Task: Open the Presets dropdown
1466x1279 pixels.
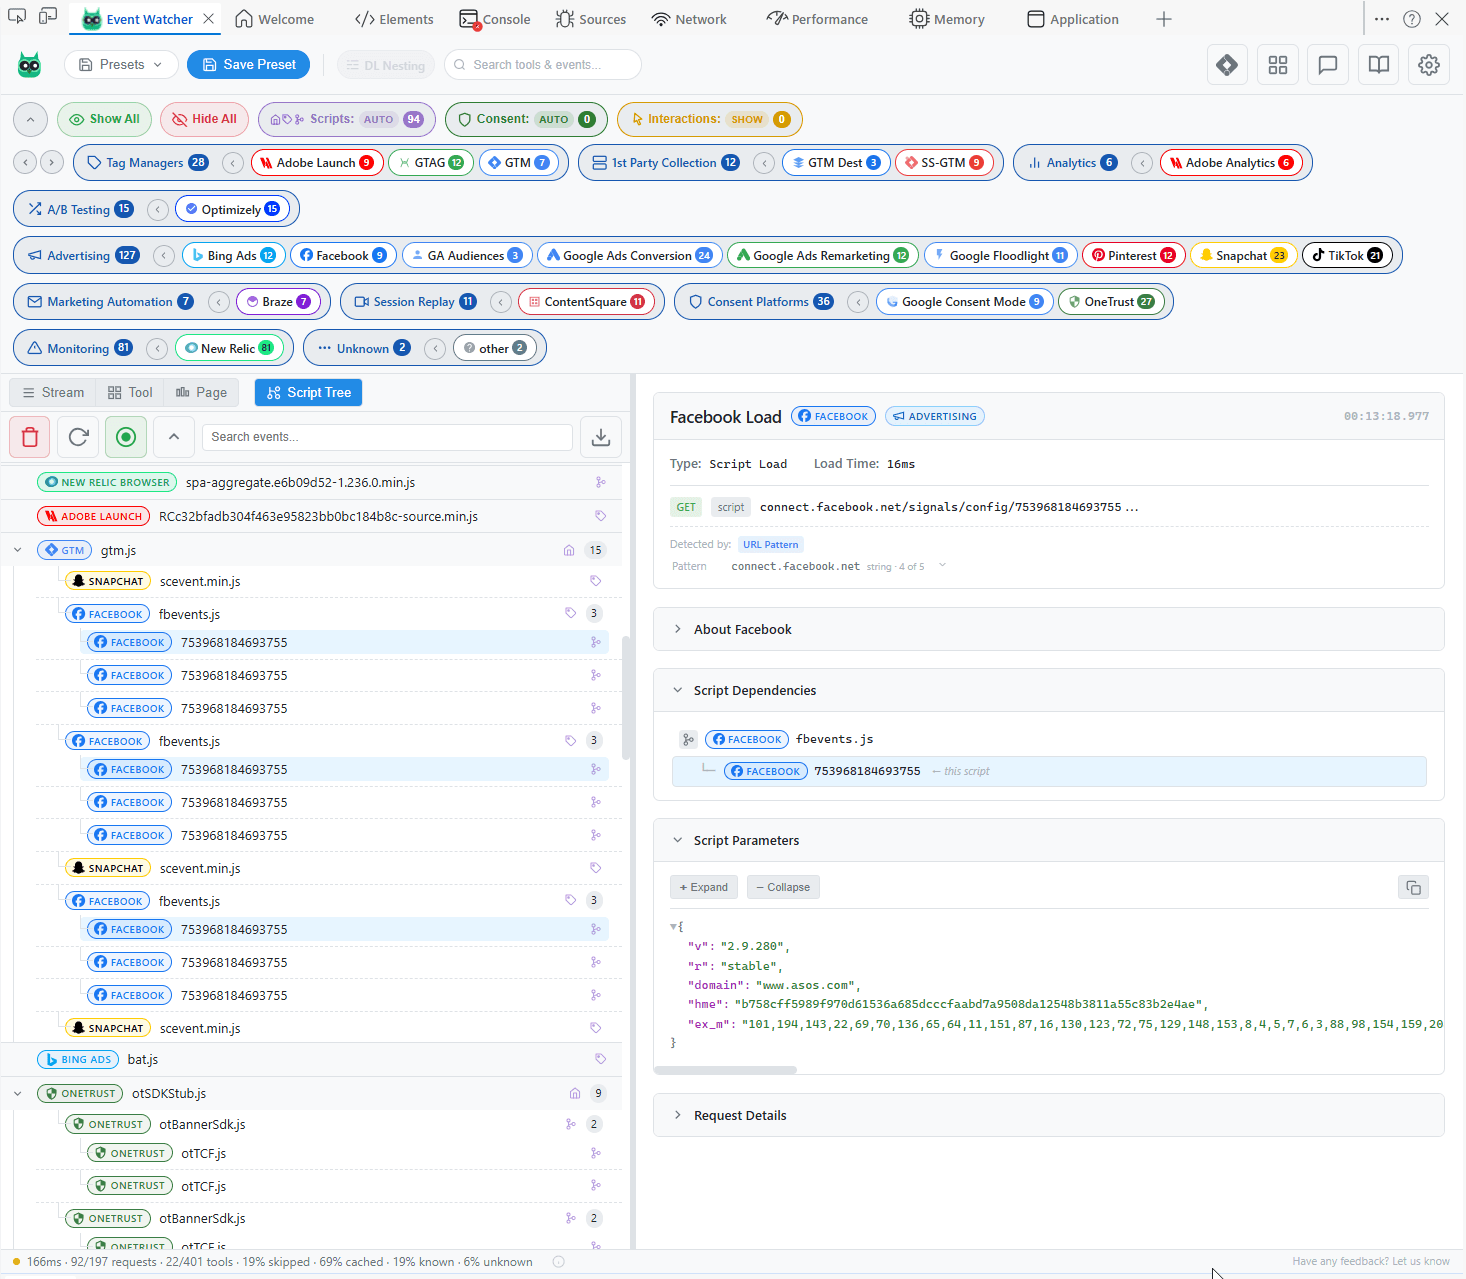Action: [120, 64]
